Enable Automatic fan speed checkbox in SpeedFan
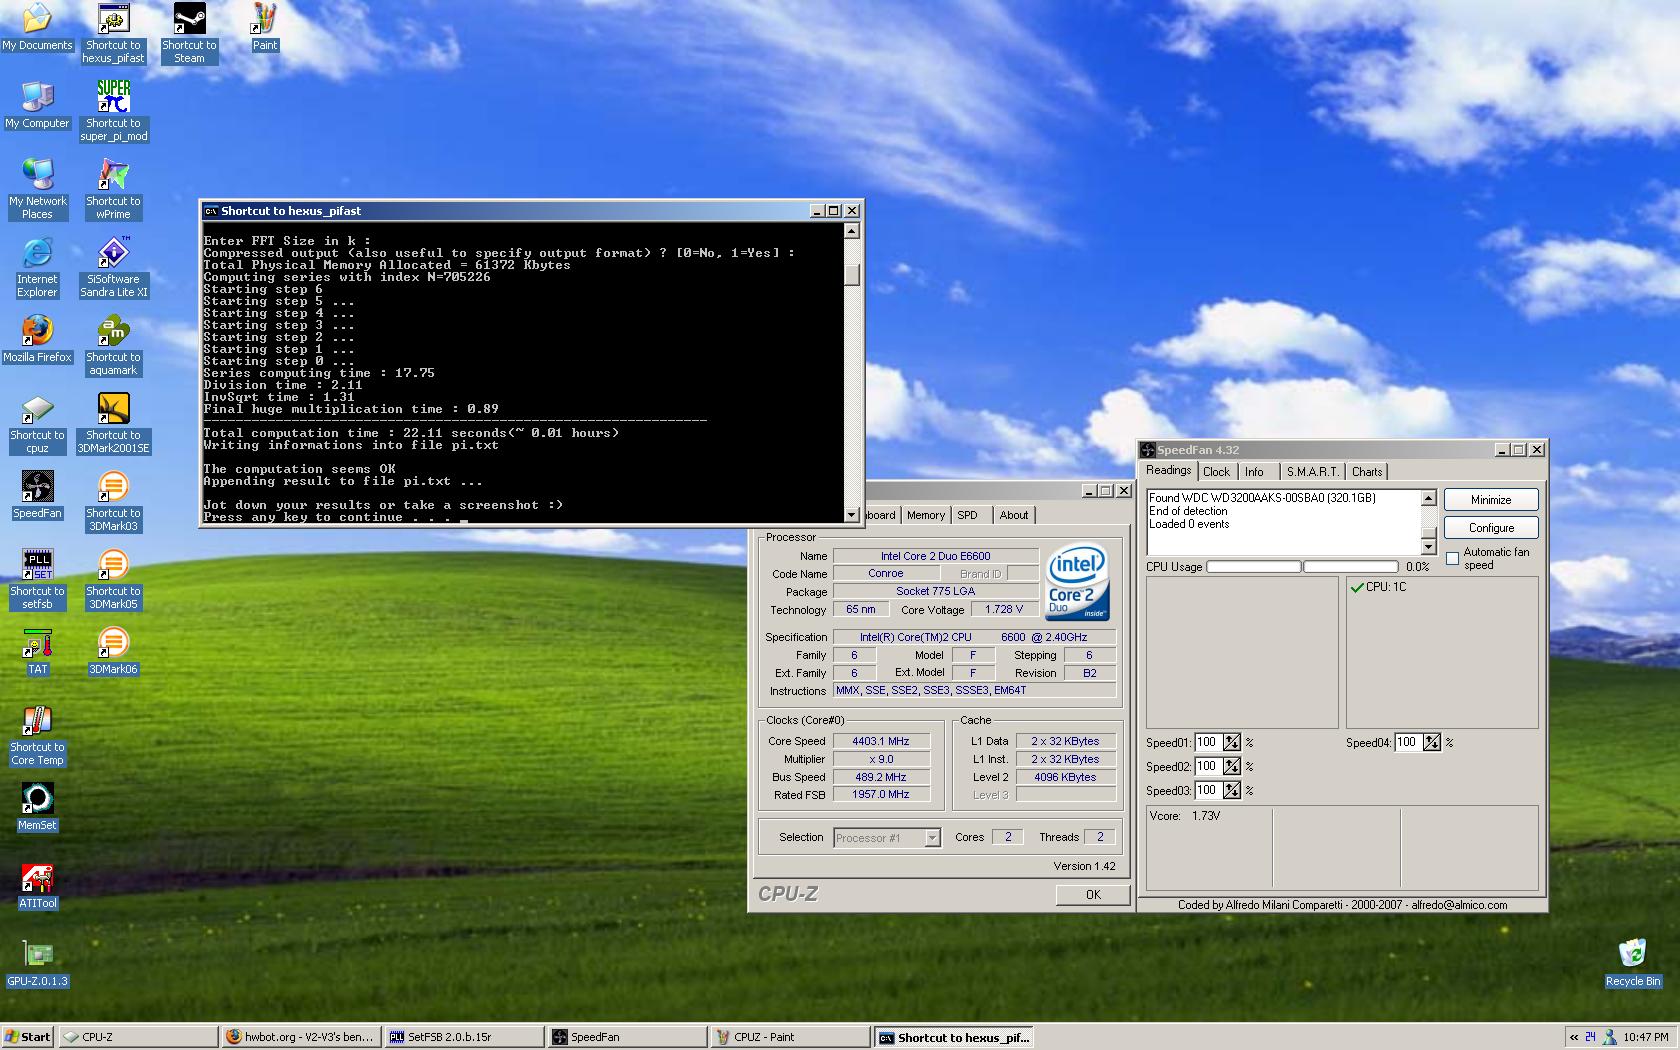This screenshot has width=1680, height=1050. [x=1452, y=558]
